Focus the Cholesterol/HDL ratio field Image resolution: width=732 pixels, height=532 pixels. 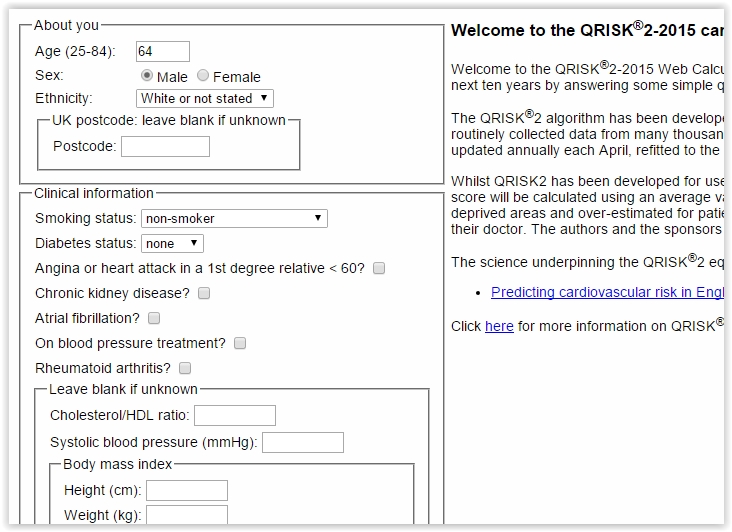(x=235, y=415)
